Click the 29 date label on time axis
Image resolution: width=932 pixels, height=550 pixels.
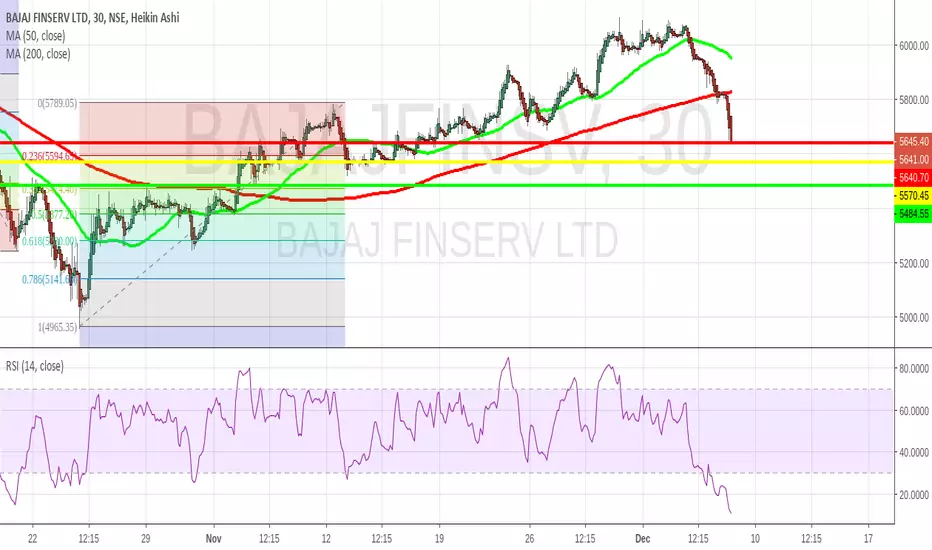pos(146,539)
